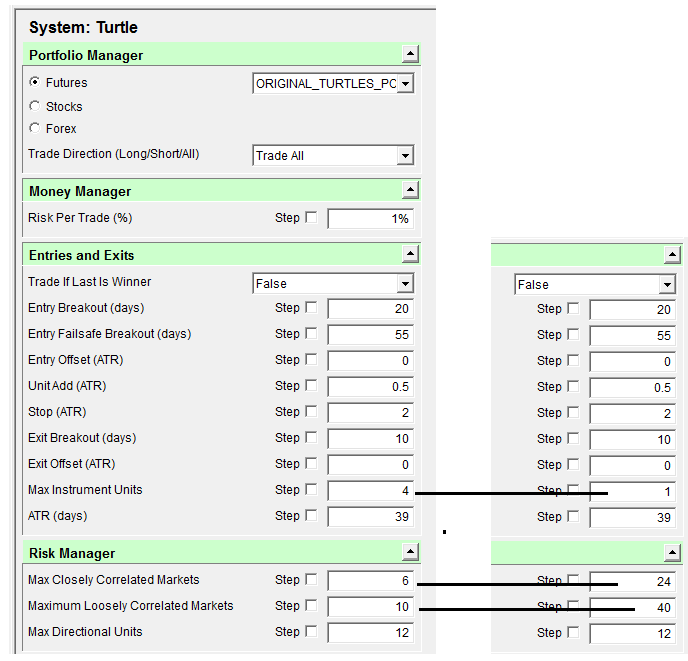Collapse the Money Manager section
Viewport: 688px width, 661px height.
click(x=410, y=191)
